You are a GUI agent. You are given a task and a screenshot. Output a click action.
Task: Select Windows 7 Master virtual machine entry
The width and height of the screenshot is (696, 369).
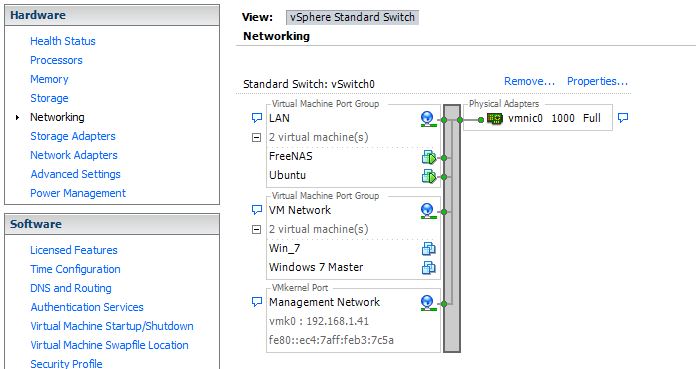pyautogui.click(x=316, y=267)
